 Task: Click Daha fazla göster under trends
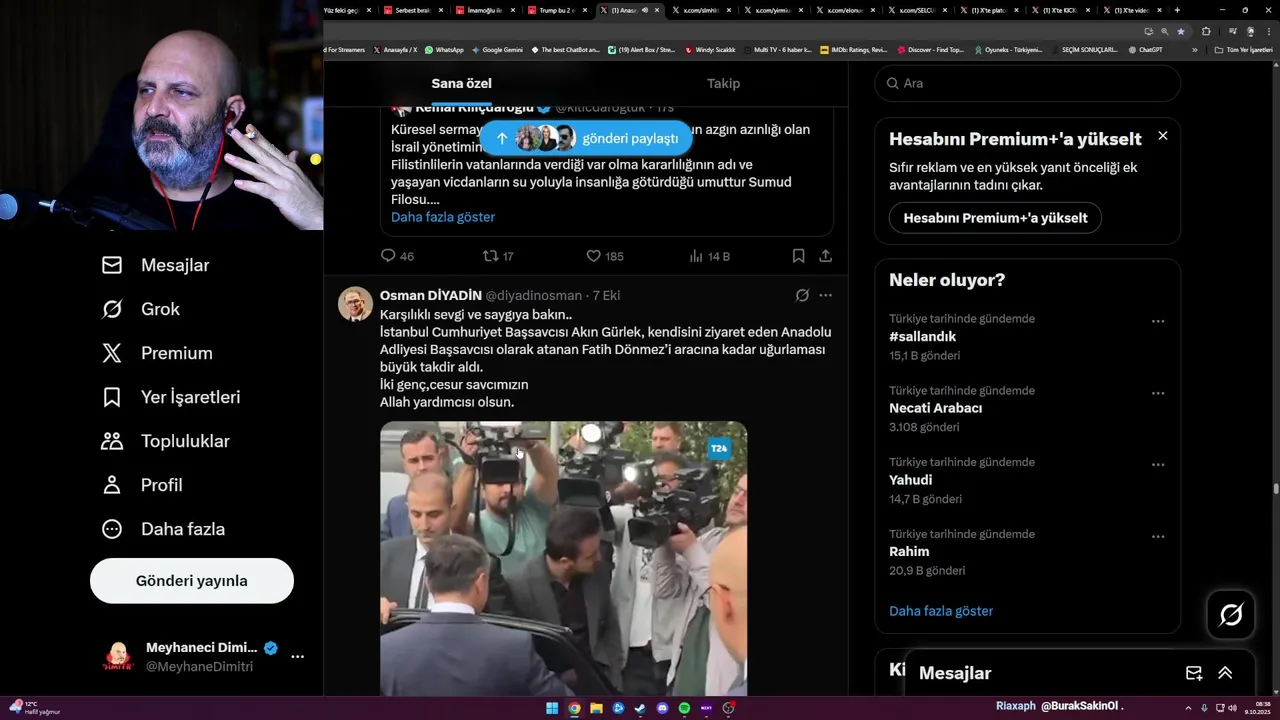coord(941,611)
